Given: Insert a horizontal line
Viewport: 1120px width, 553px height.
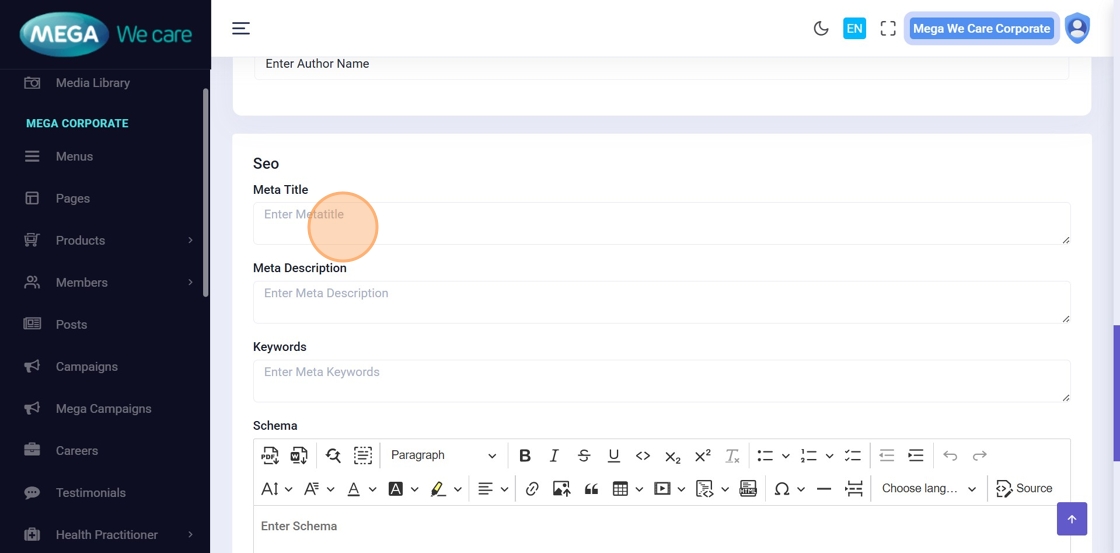Looking at the screenshot, I should pos(824,489).
